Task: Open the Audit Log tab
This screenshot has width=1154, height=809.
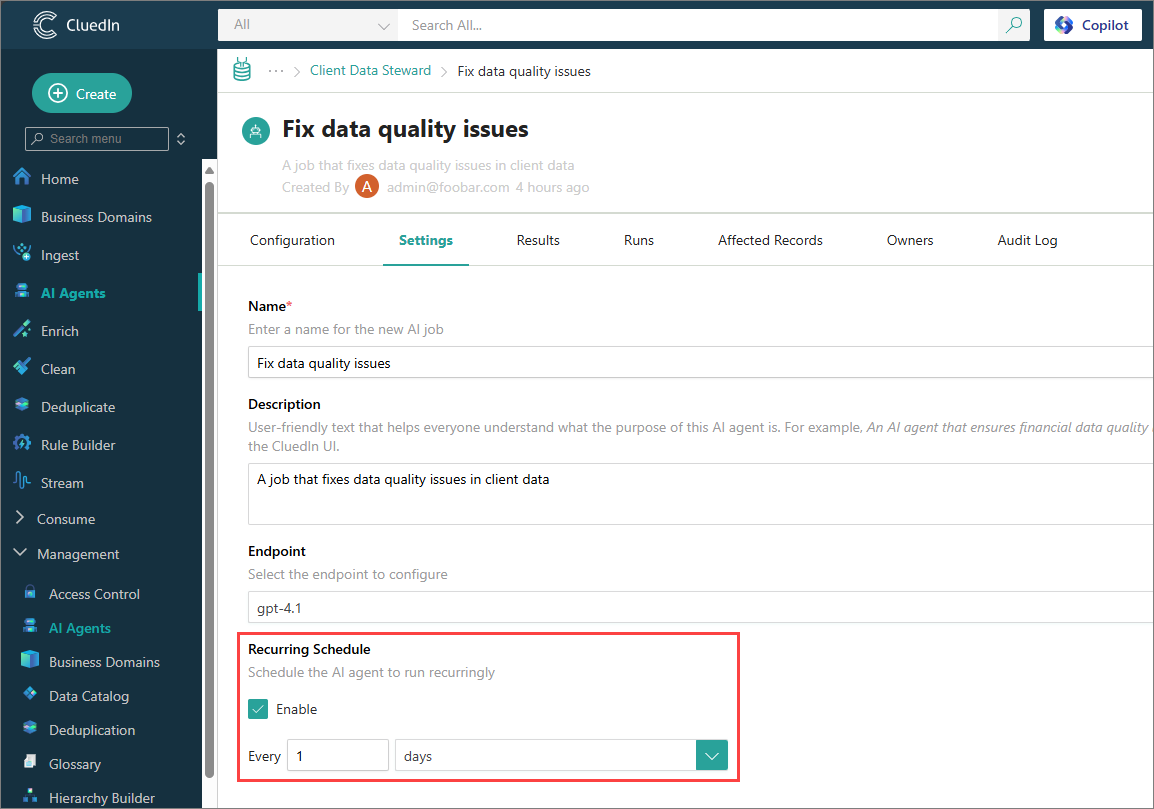Action: point(1027,240)
